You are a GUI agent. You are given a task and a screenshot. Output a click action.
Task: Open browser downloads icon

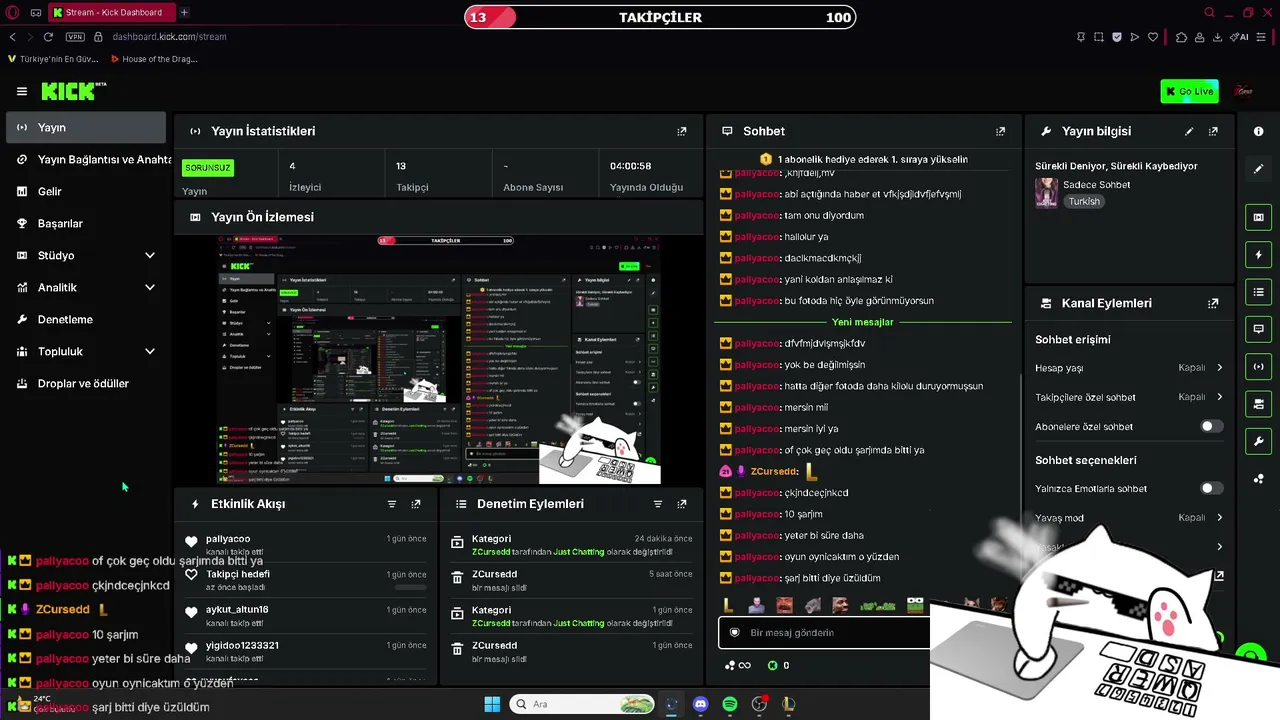(1217, 37)
